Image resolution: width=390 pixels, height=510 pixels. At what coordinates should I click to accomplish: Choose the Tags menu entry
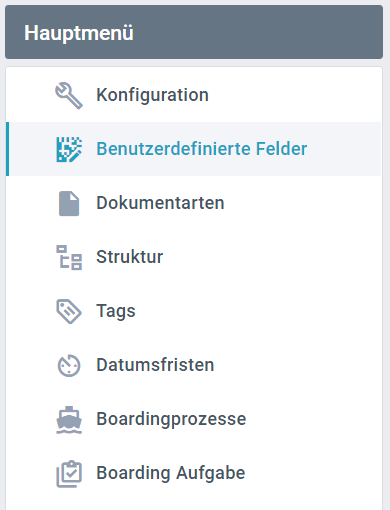click(x=194, y=311)
